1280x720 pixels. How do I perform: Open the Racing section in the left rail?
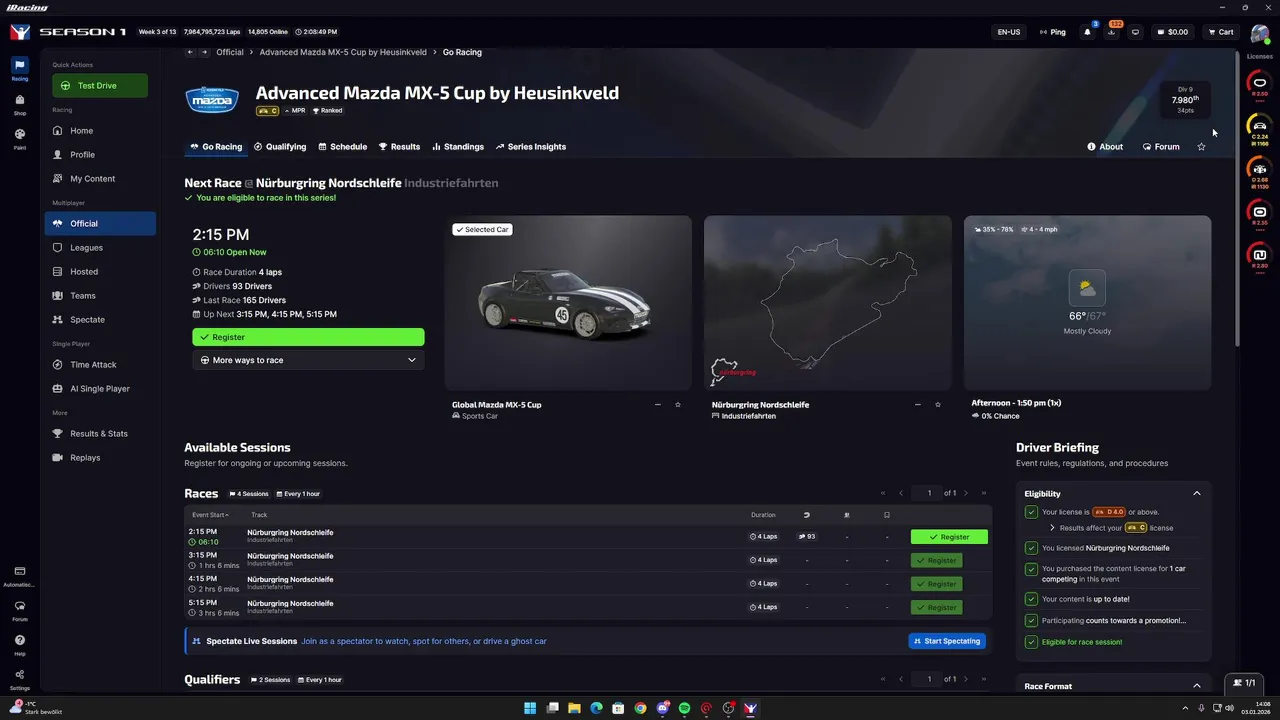pos(19,69)
